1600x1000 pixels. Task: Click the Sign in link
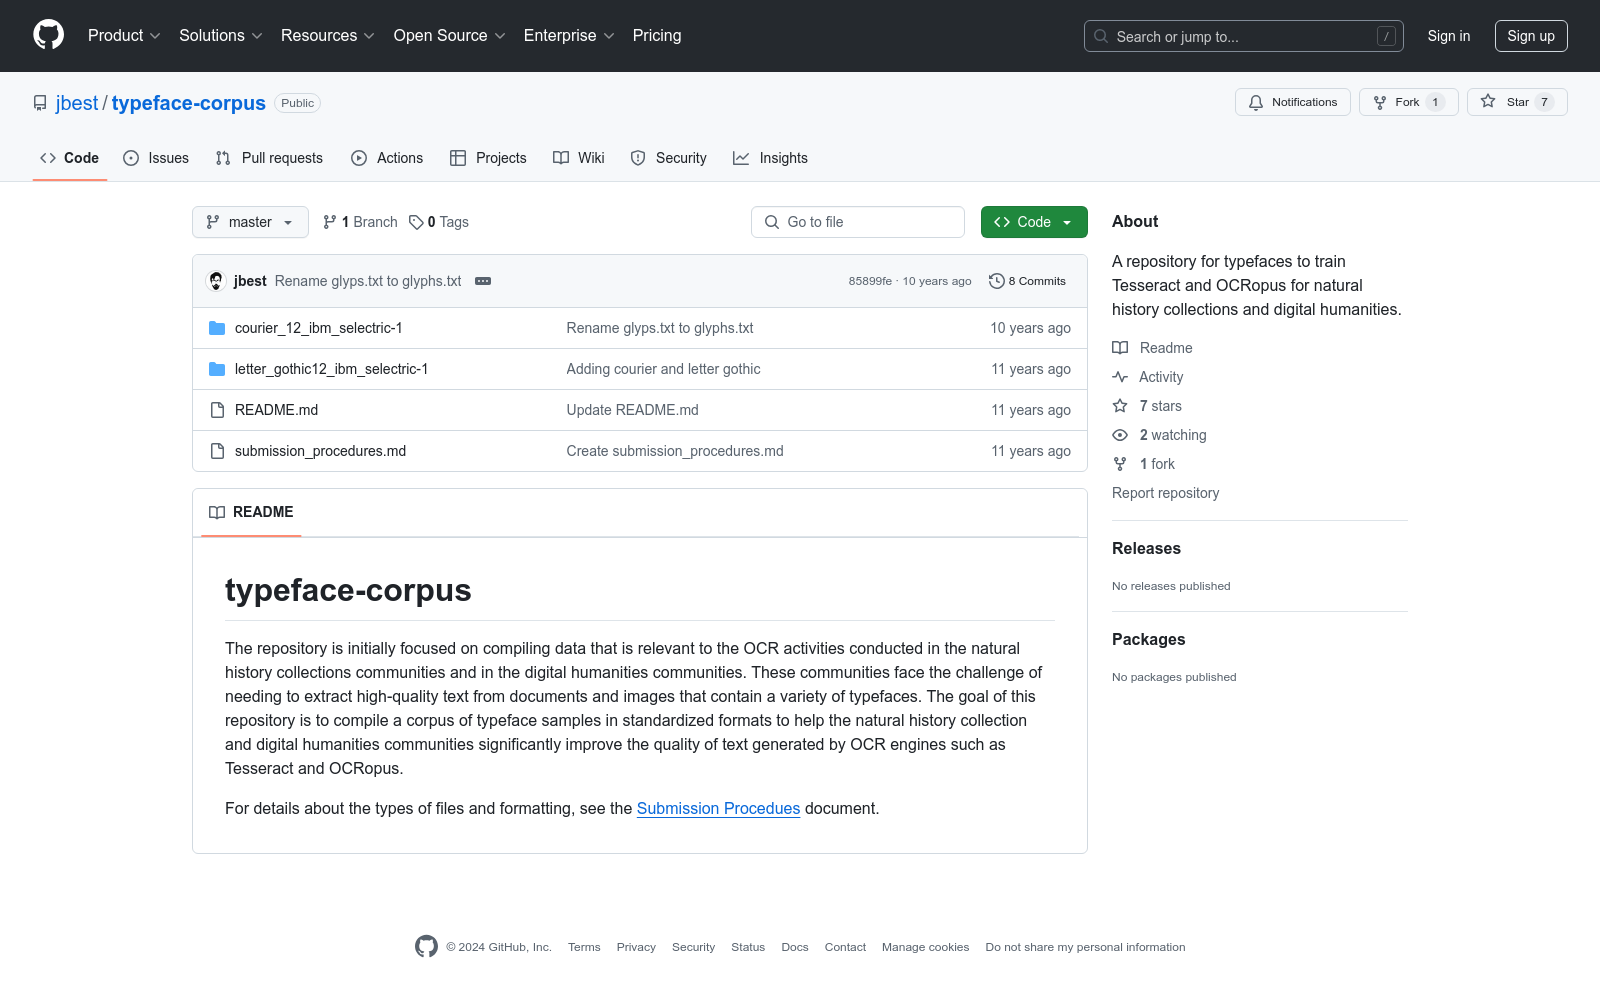pos(1449,36)
